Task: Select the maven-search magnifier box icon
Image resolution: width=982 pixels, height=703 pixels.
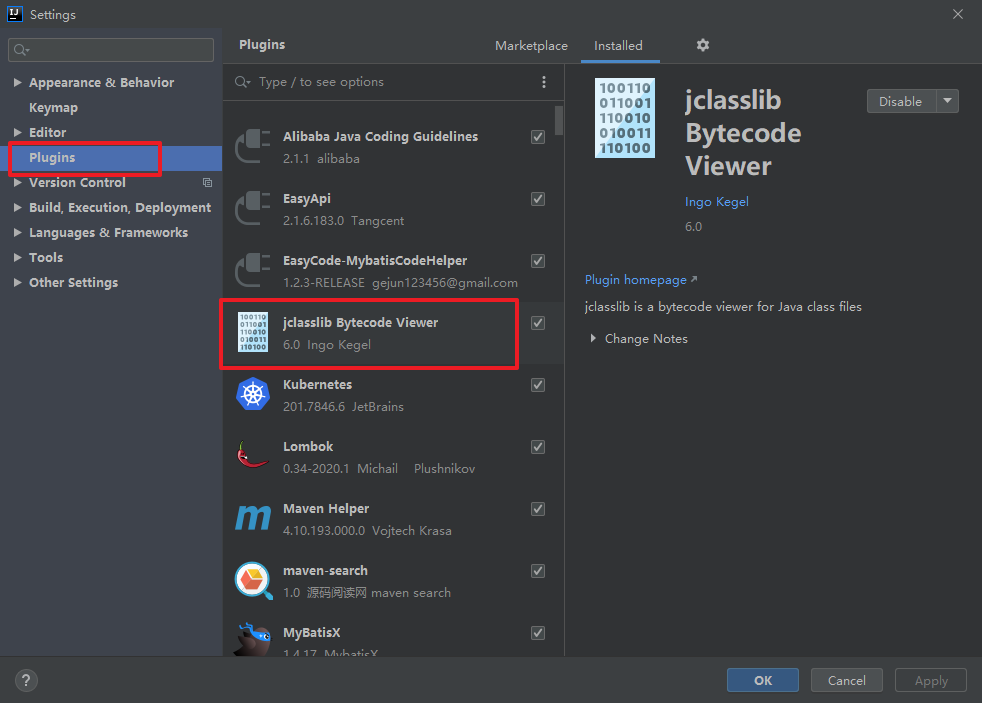Action: (254, 580)
